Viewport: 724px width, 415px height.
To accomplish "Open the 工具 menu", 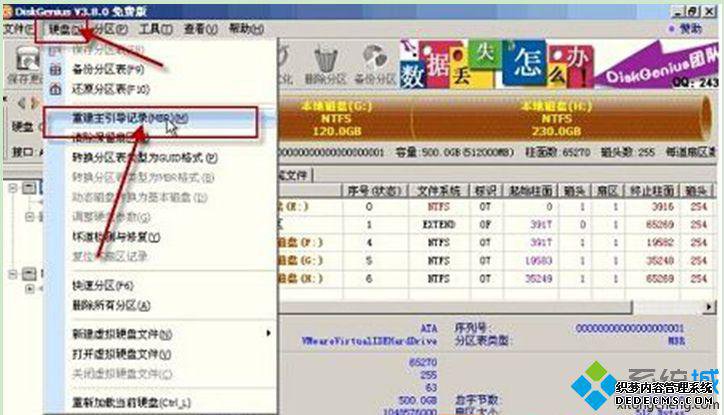I will (156, 29).
